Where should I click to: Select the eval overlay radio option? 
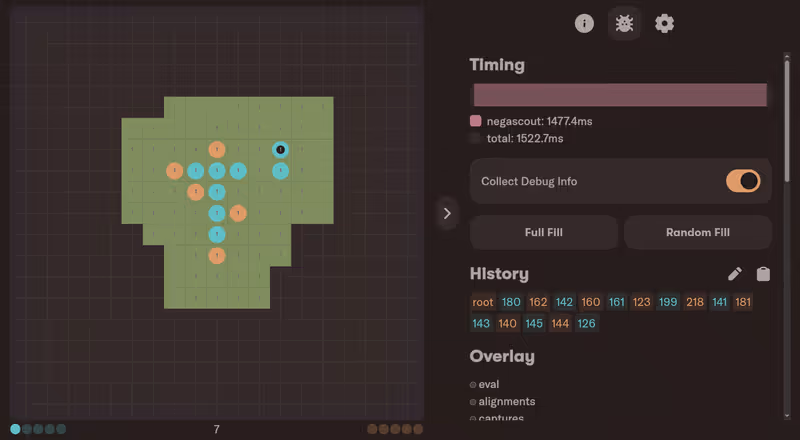[473, 384]
